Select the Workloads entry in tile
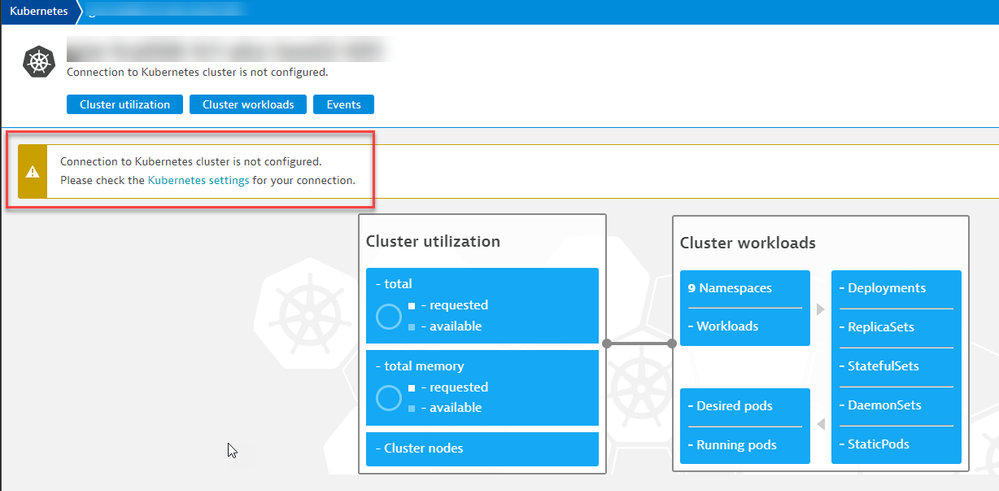999x491 pixels. pyautogui.click(x=727, y=327)
